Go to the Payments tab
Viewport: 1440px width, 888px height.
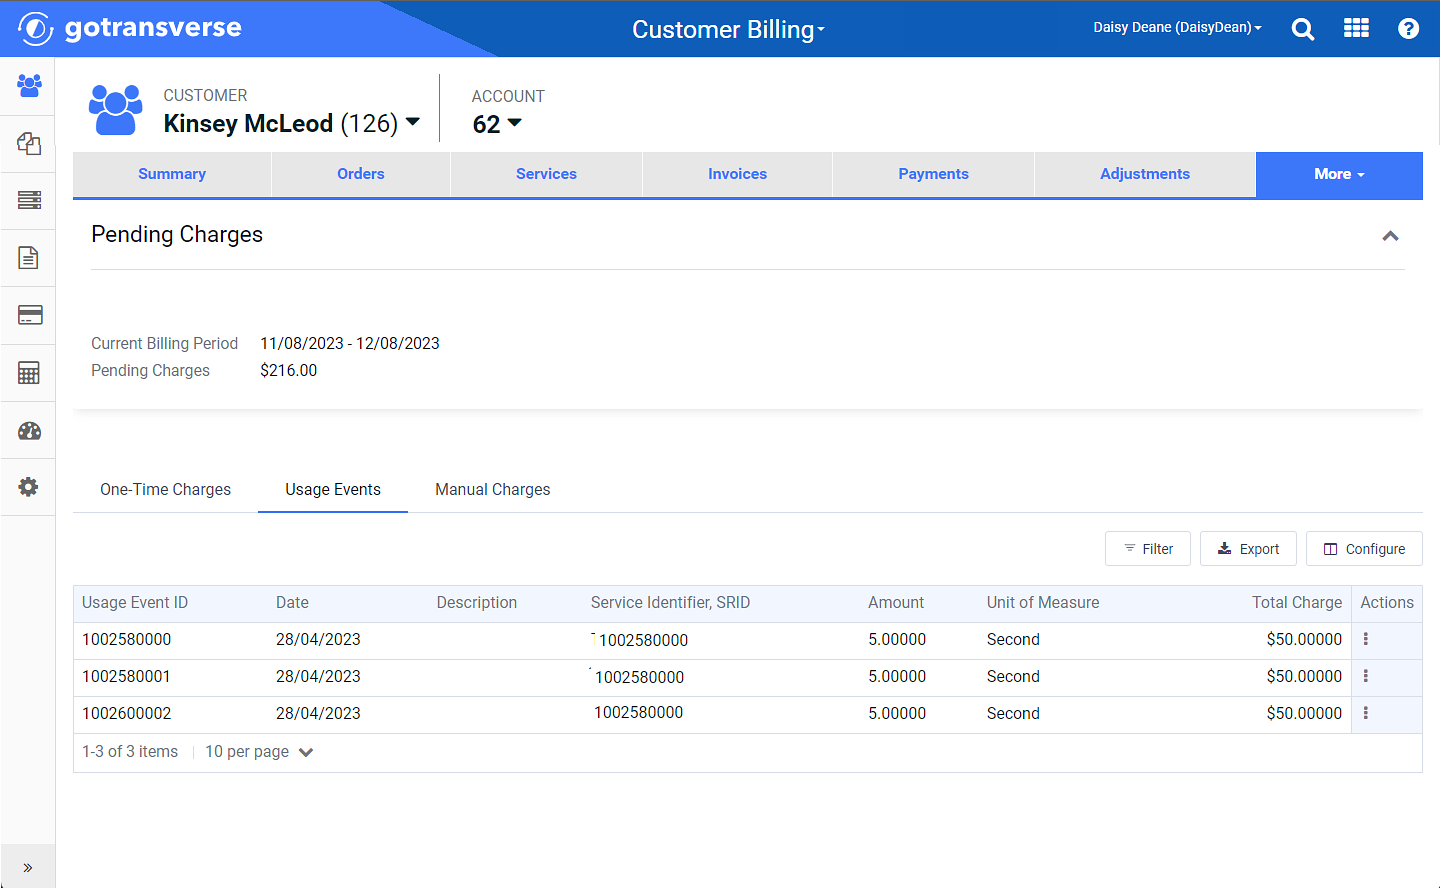933,174
